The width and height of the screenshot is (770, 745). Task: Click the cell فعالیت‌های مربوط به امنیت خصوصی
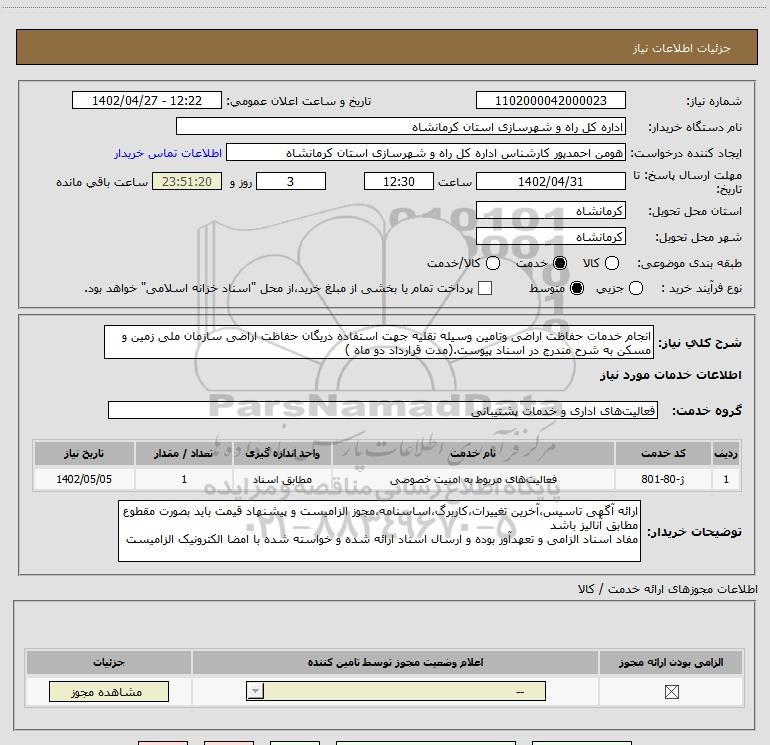(x=473, y=479)
